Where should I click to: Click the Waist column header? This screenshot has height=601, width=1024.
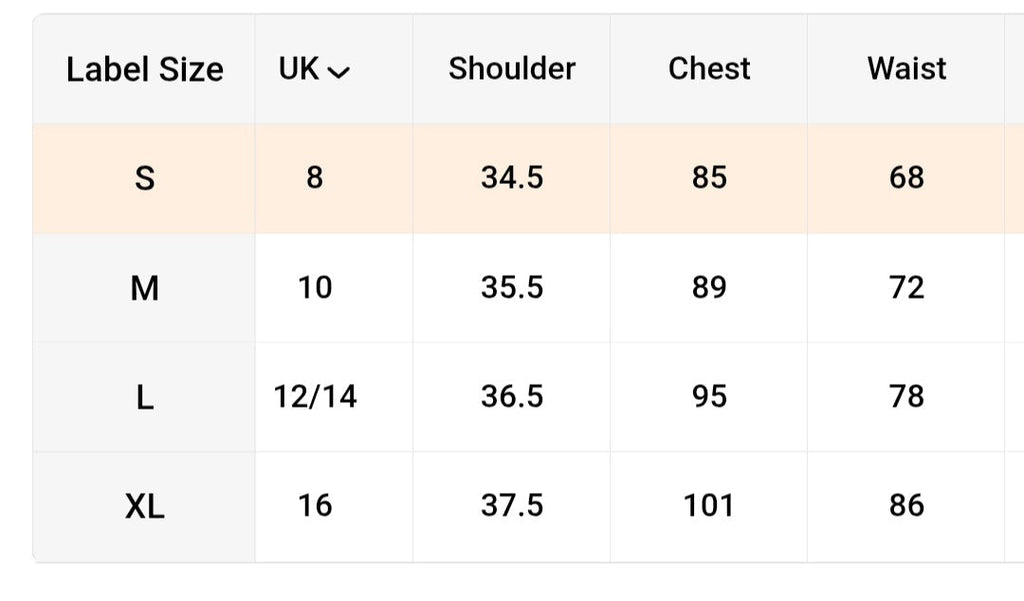tap(906, 69)
